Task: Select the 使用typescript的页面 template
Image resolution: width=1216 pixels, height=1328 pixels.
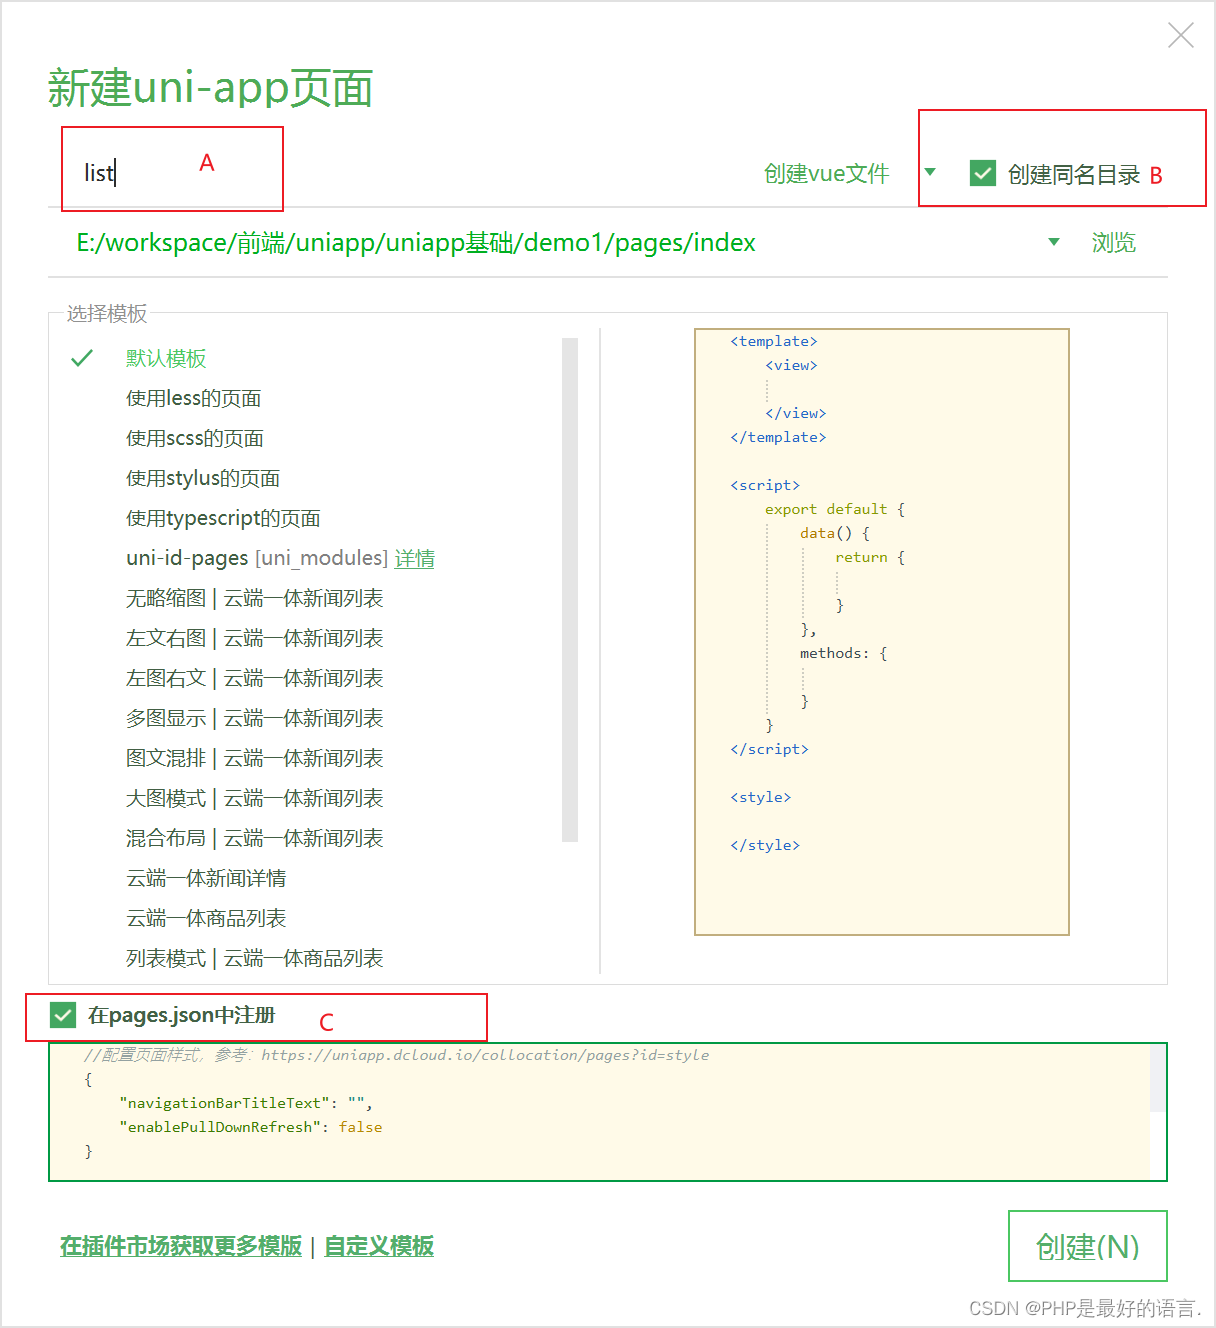Action: tap(222, 518)
